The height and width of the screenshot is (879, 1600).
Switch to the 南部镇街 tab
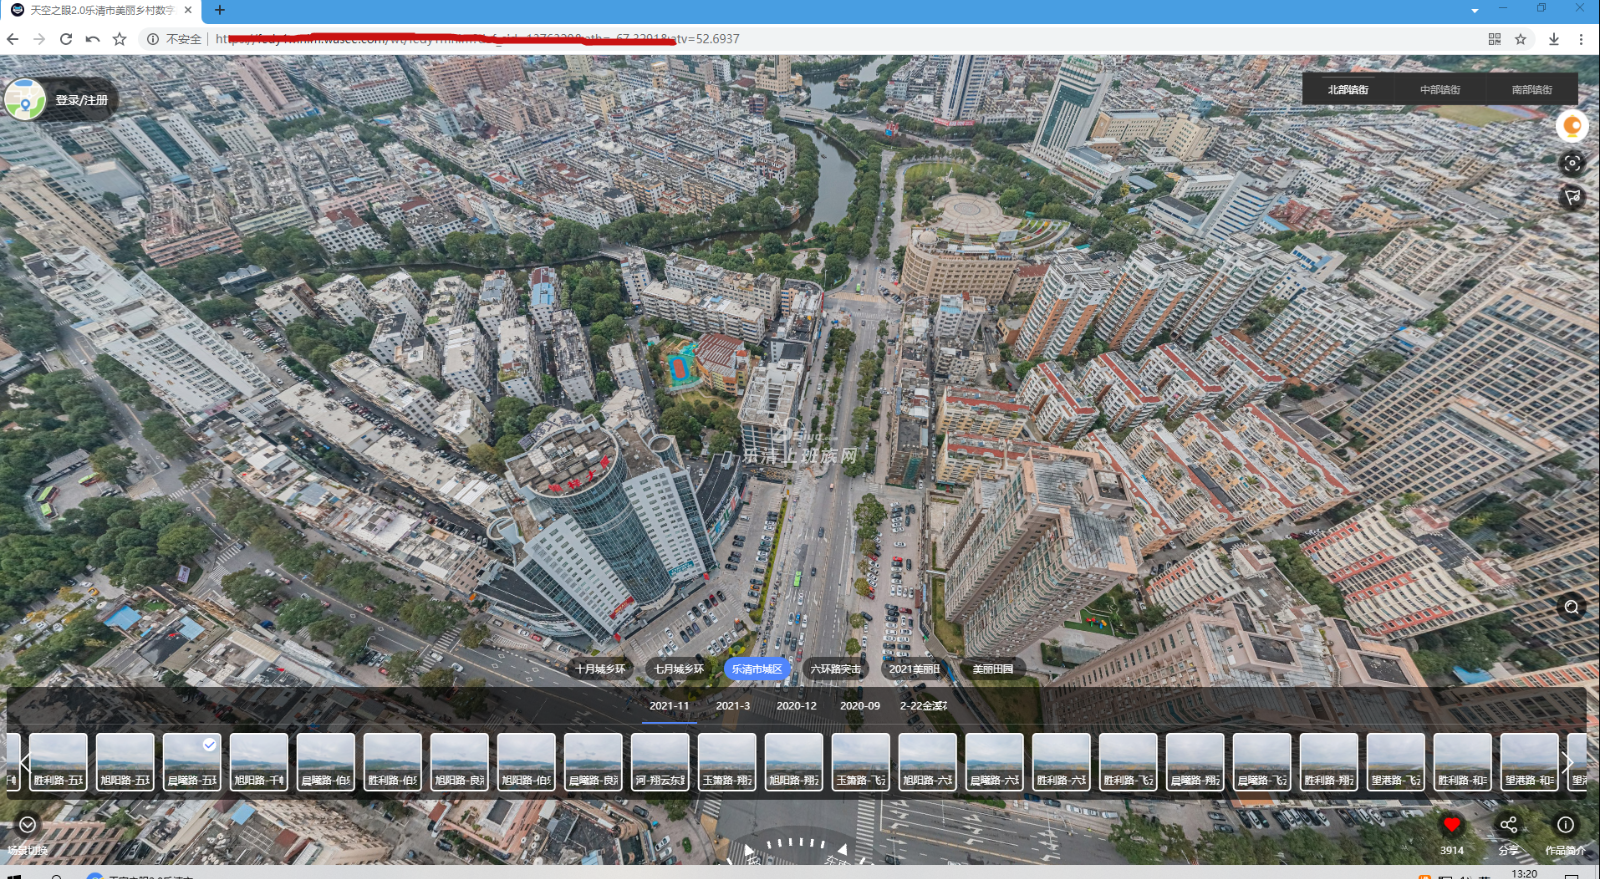click(1531, 90)
